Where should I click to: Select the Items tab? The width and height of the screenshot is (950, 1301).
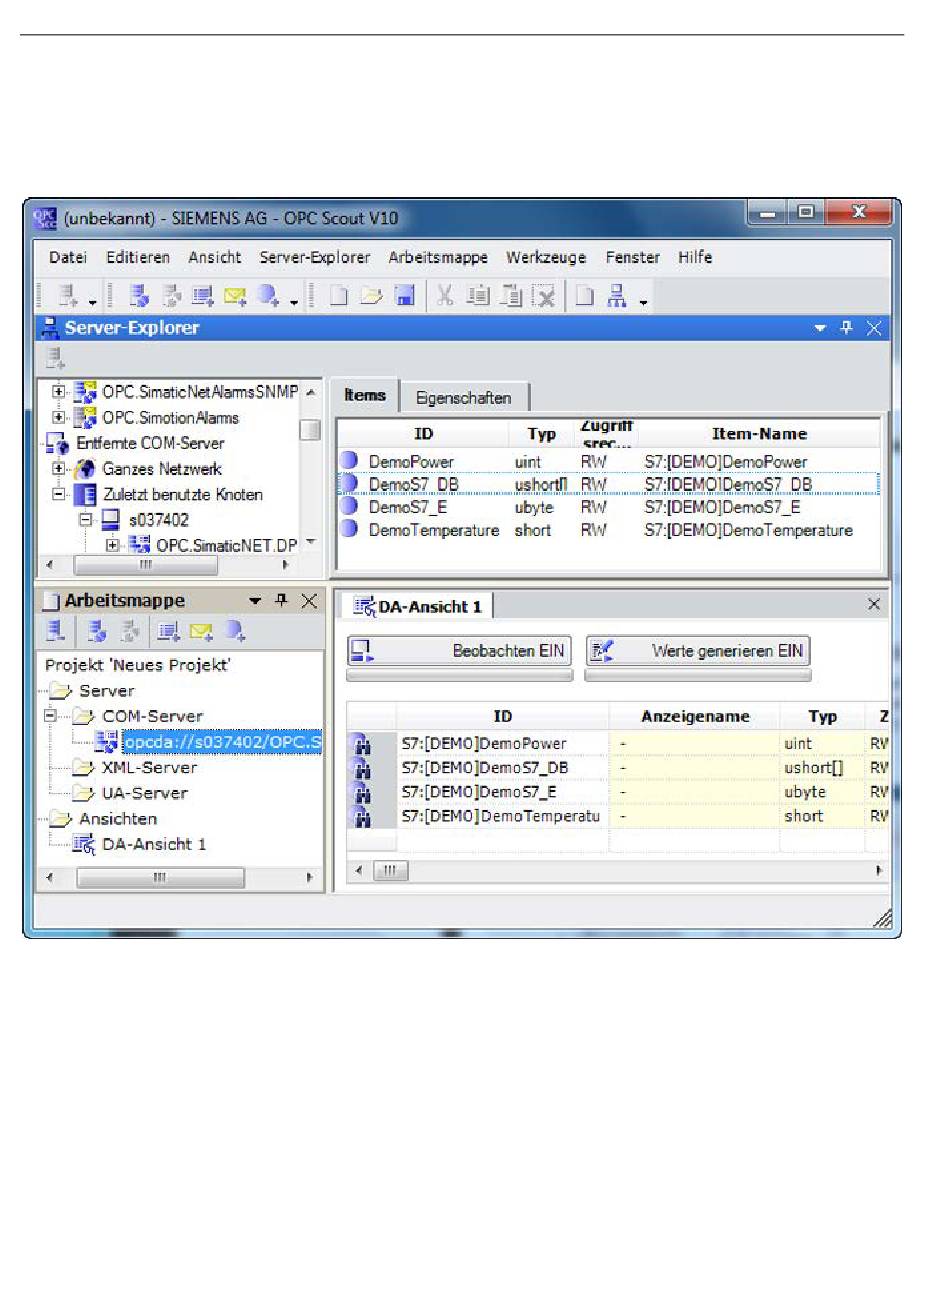tap(365, 395)
